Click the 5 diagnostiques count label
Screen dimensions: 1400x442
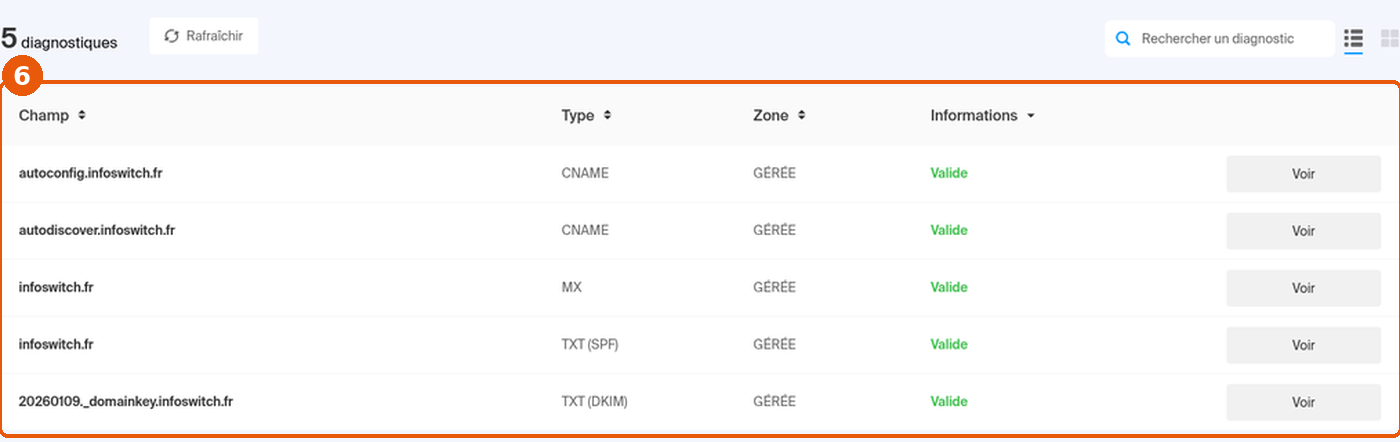click(x=59, y=40)
